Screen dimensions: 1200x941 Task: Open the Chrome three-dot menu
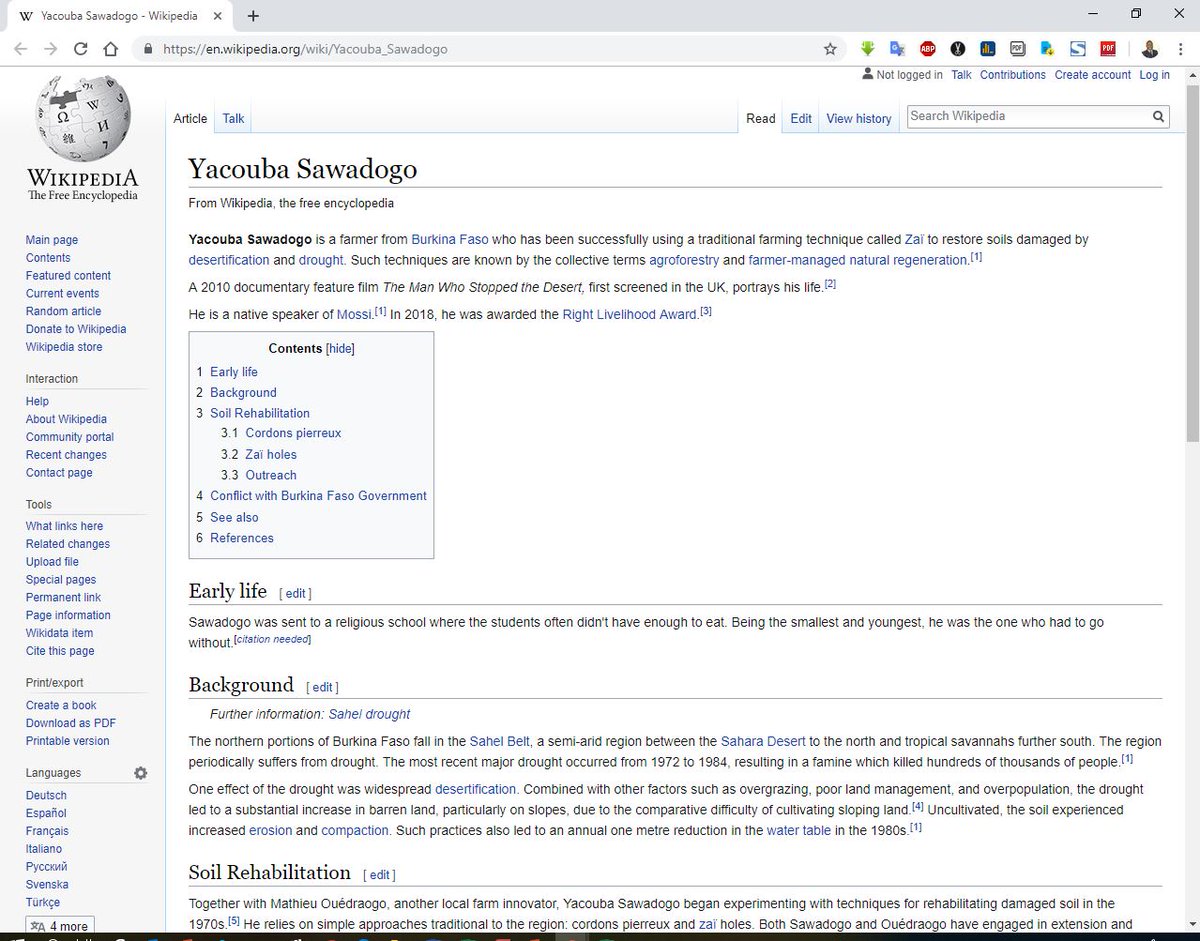pyautogui.click(x=1180, y=48)
